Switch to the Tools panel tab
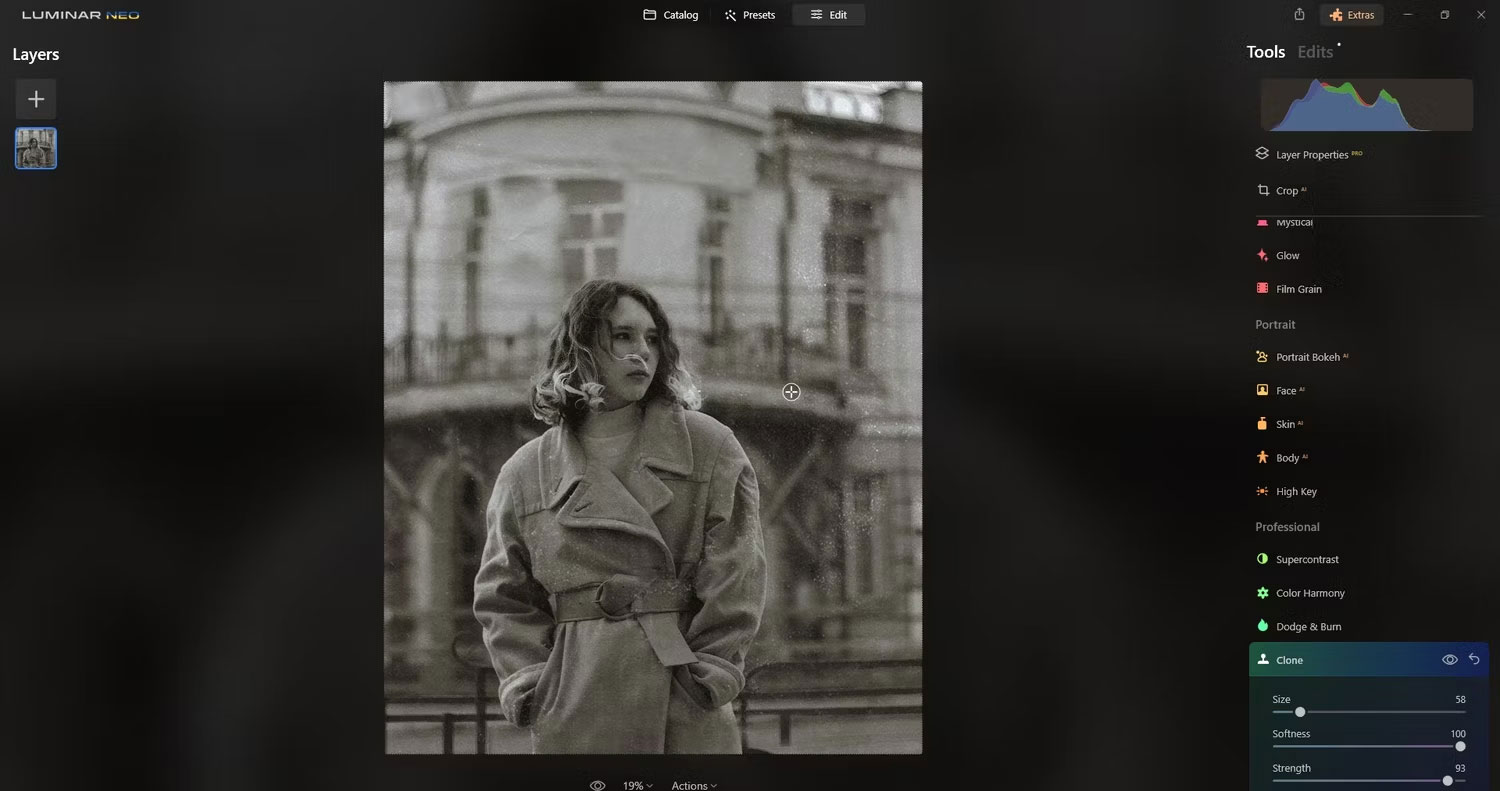The width and height of the screenshot is (1500, 791). click(1265, 52)
